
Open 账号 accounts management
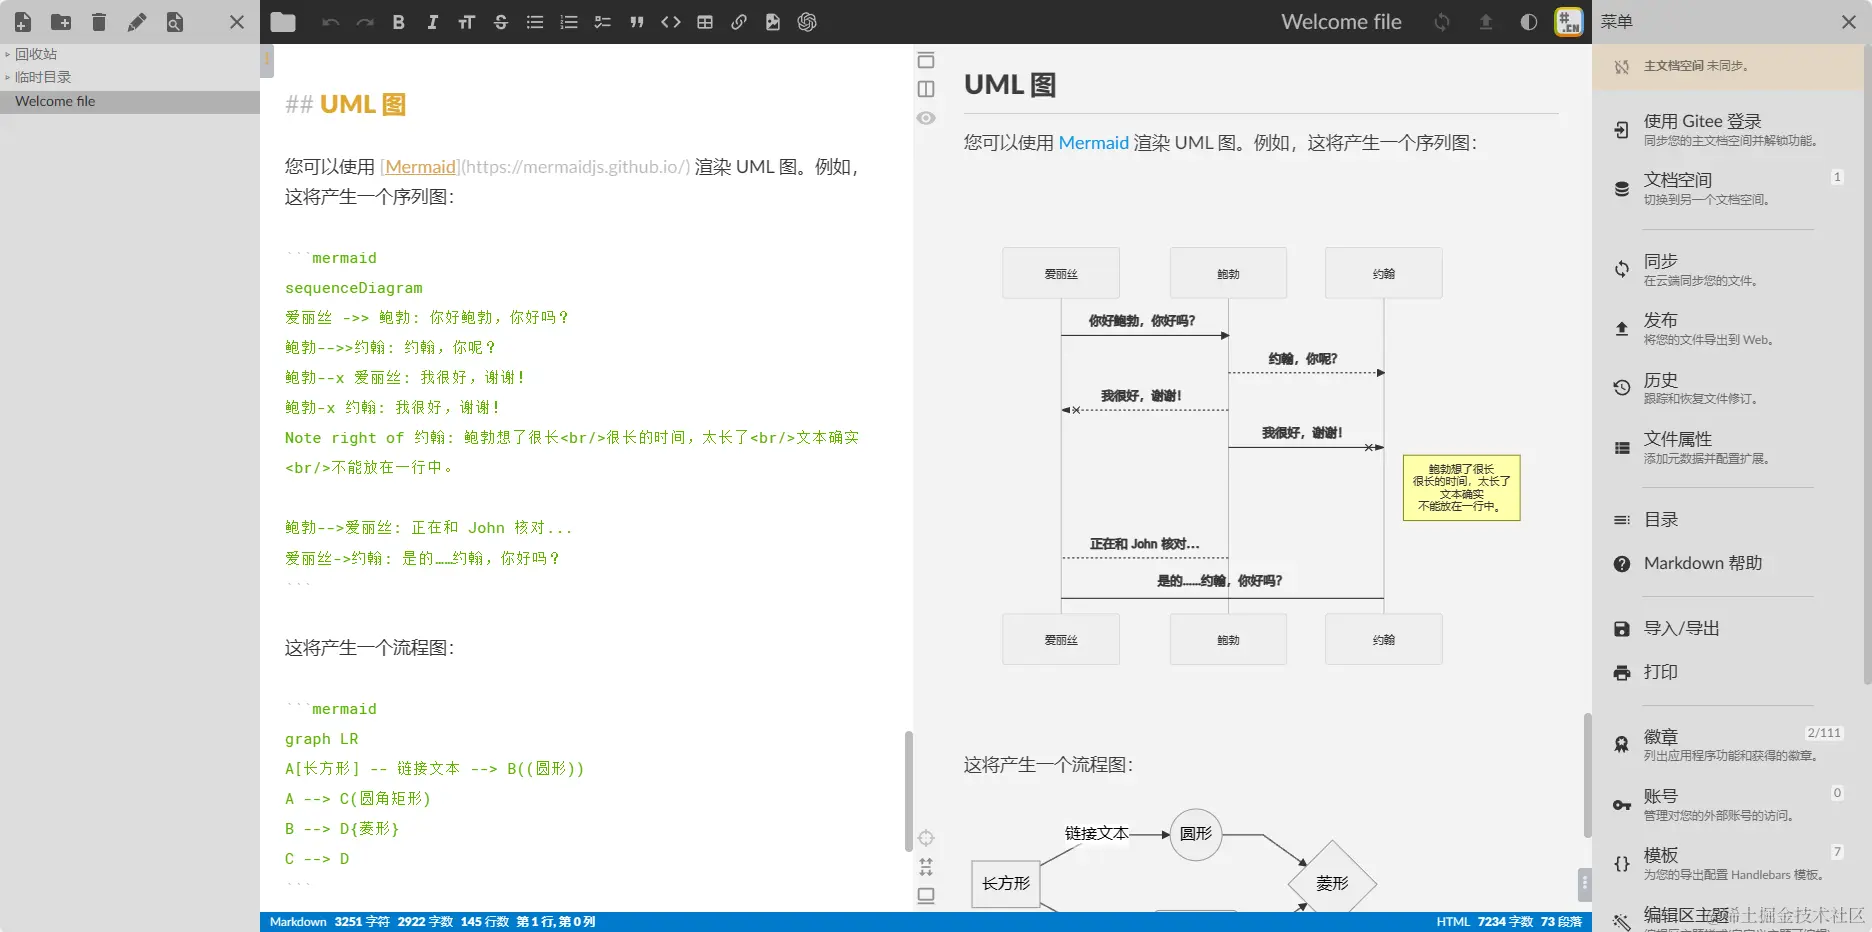click(x=1727, y=805)
